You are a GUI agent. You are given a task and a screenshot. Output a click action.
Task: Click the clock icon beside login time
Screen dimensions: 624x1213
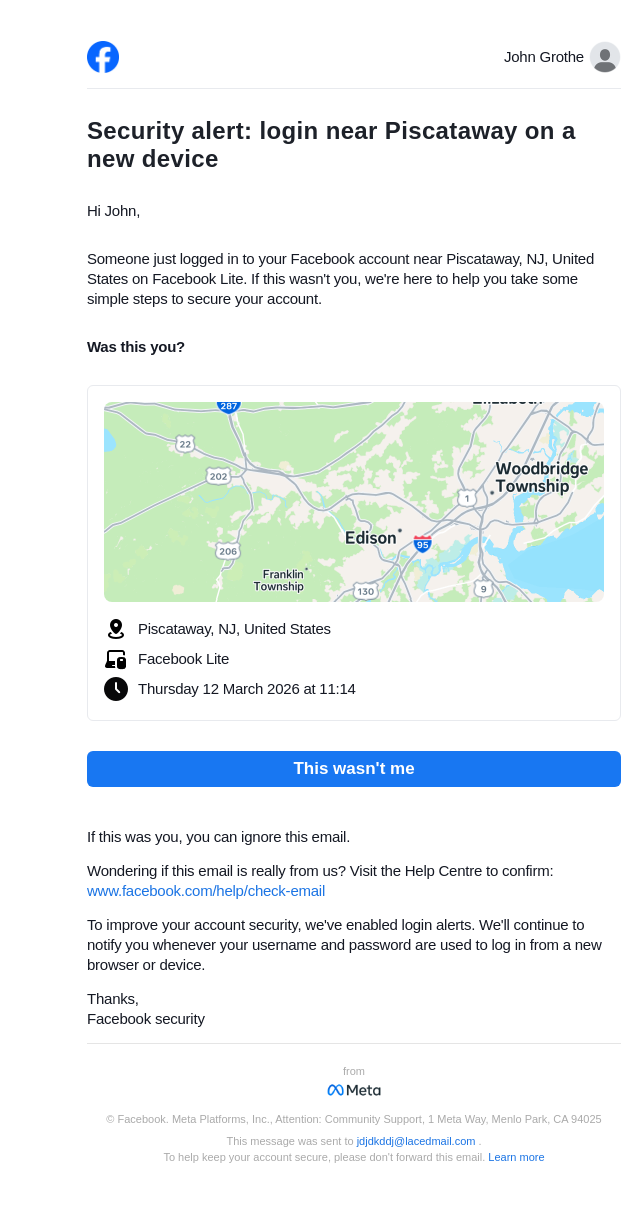coord(116,689)
